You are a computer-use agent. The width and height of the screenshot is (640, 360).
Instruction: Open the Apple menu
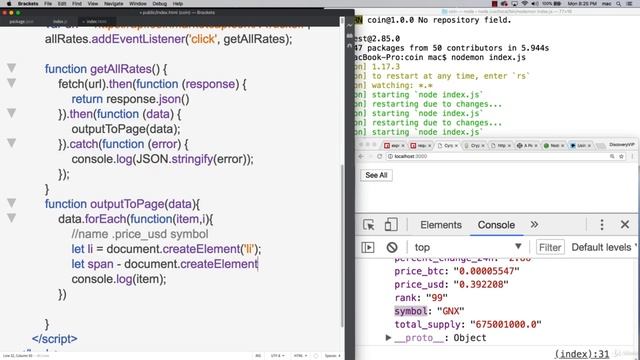[x=9, y=4]
